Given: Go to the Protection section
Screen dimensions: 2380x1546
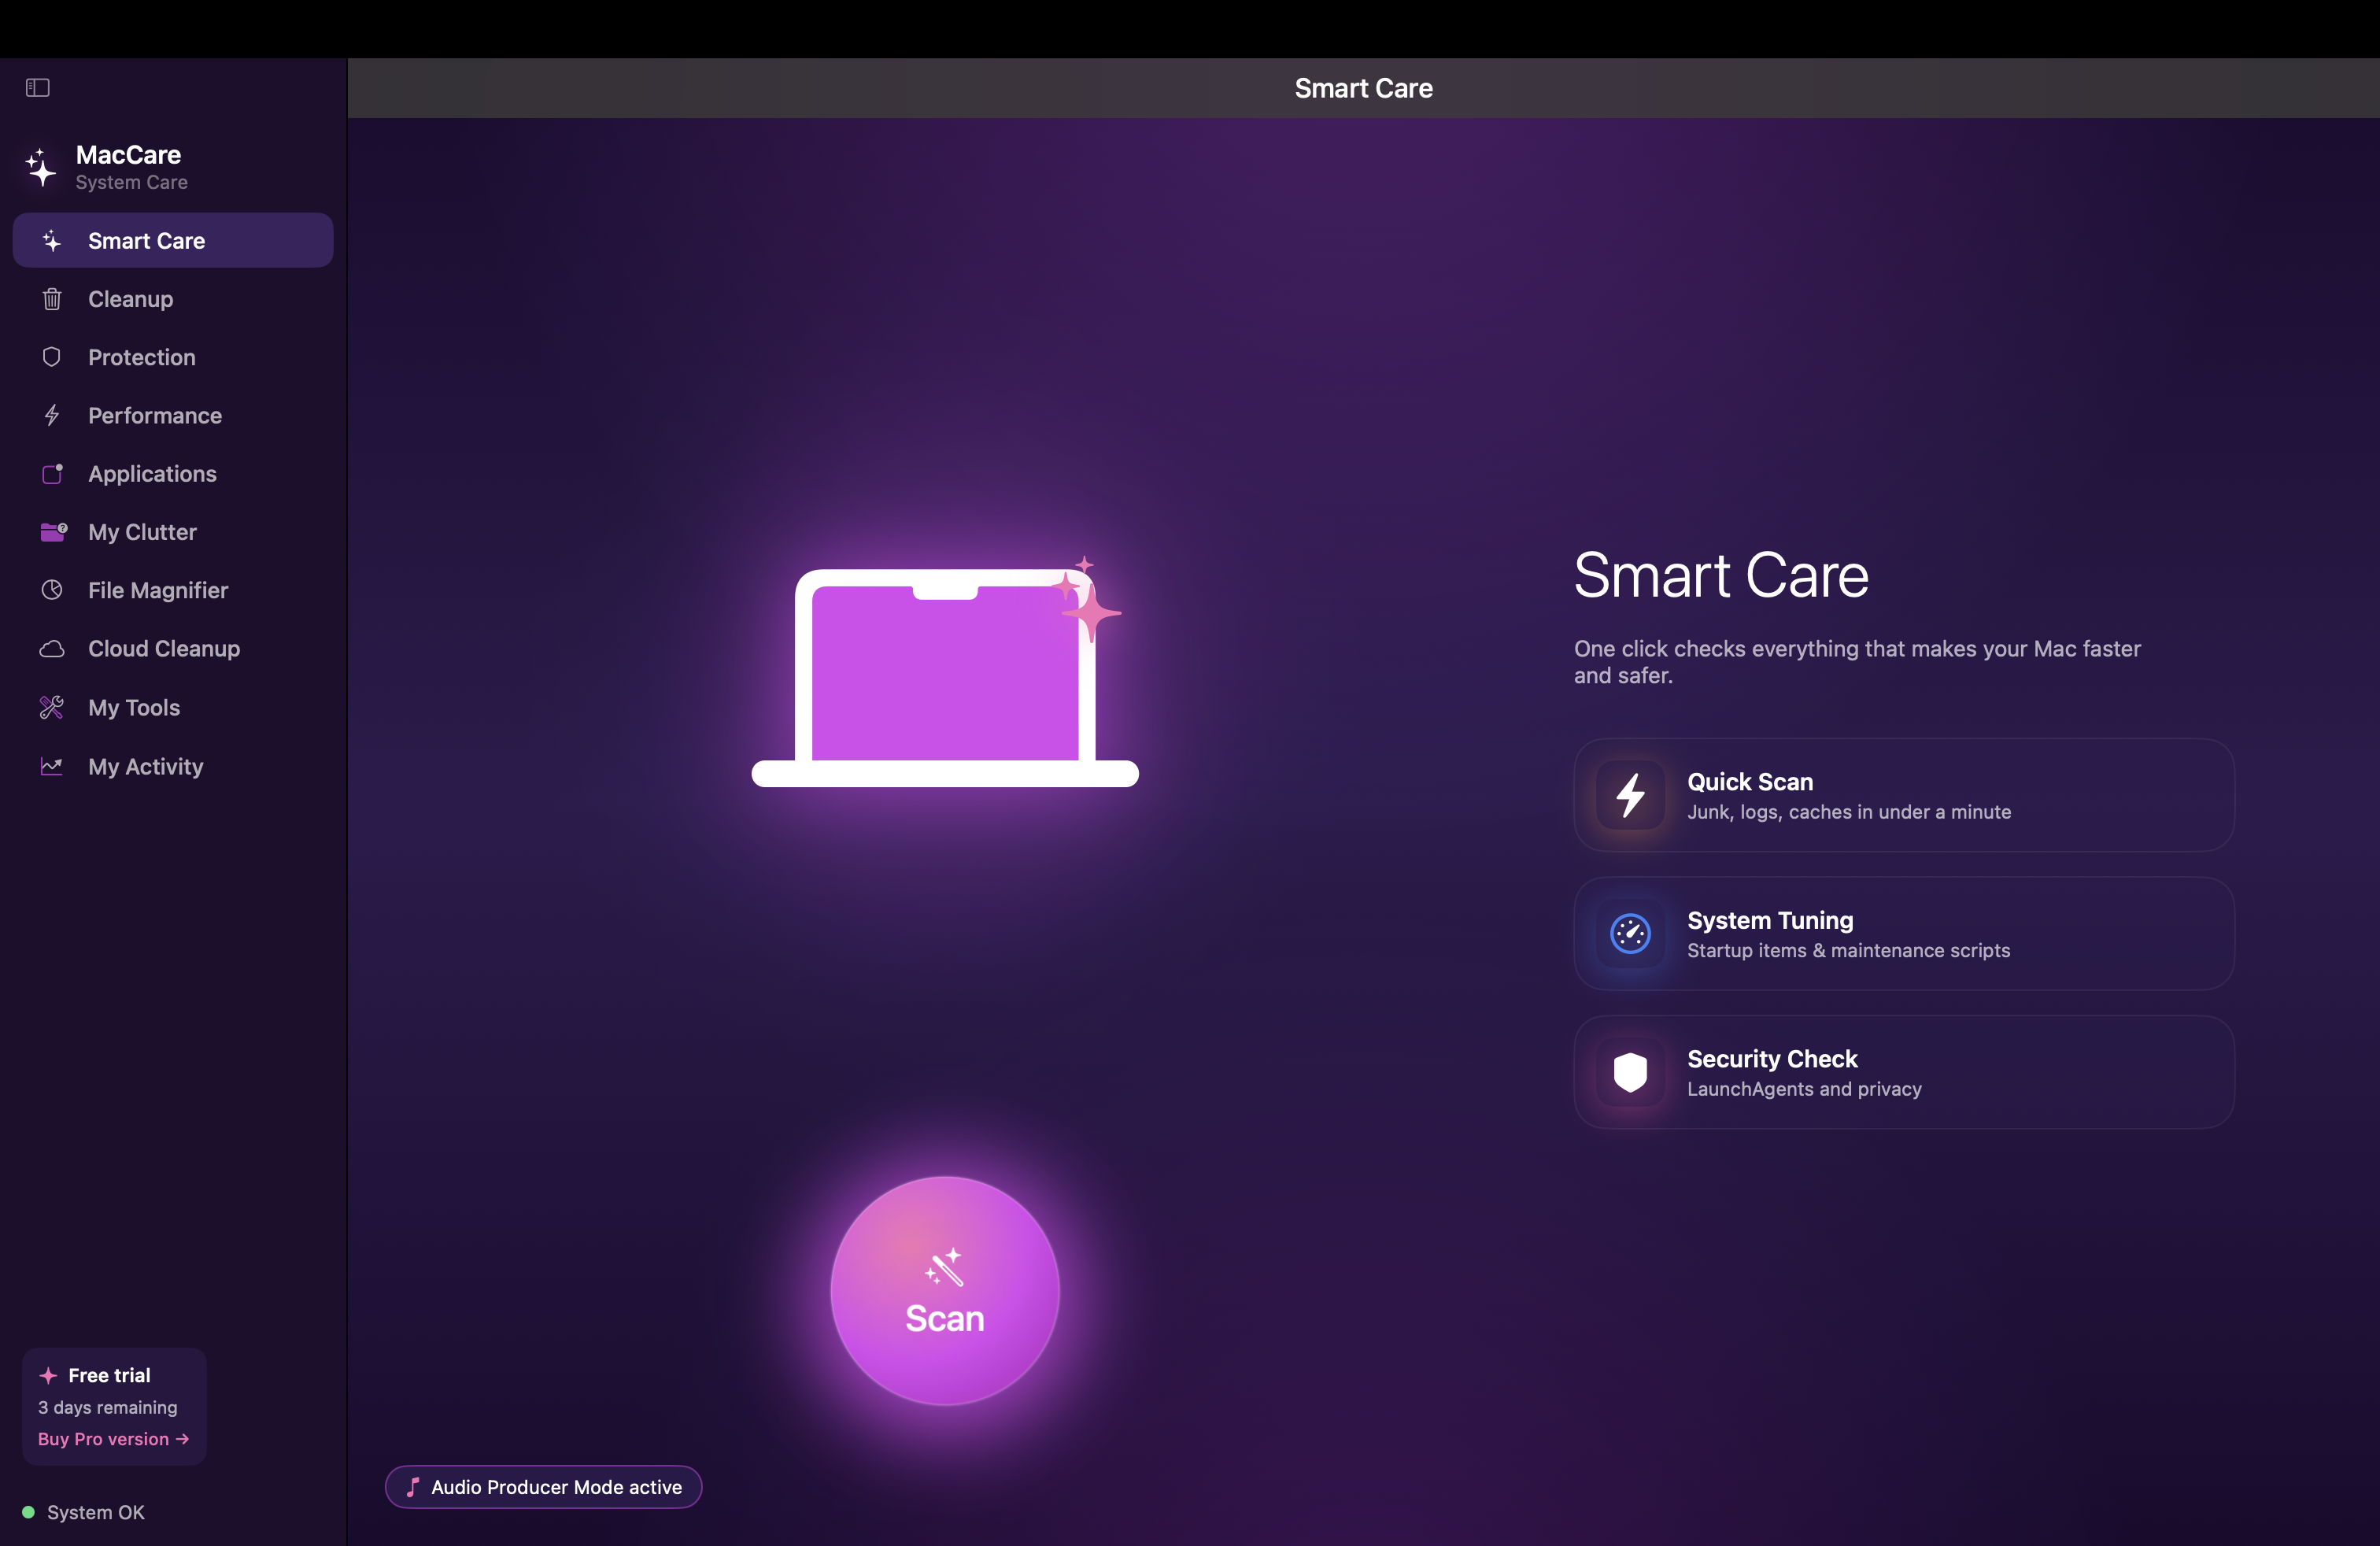Looking at the screenshot, I should [x=173, y=357].
